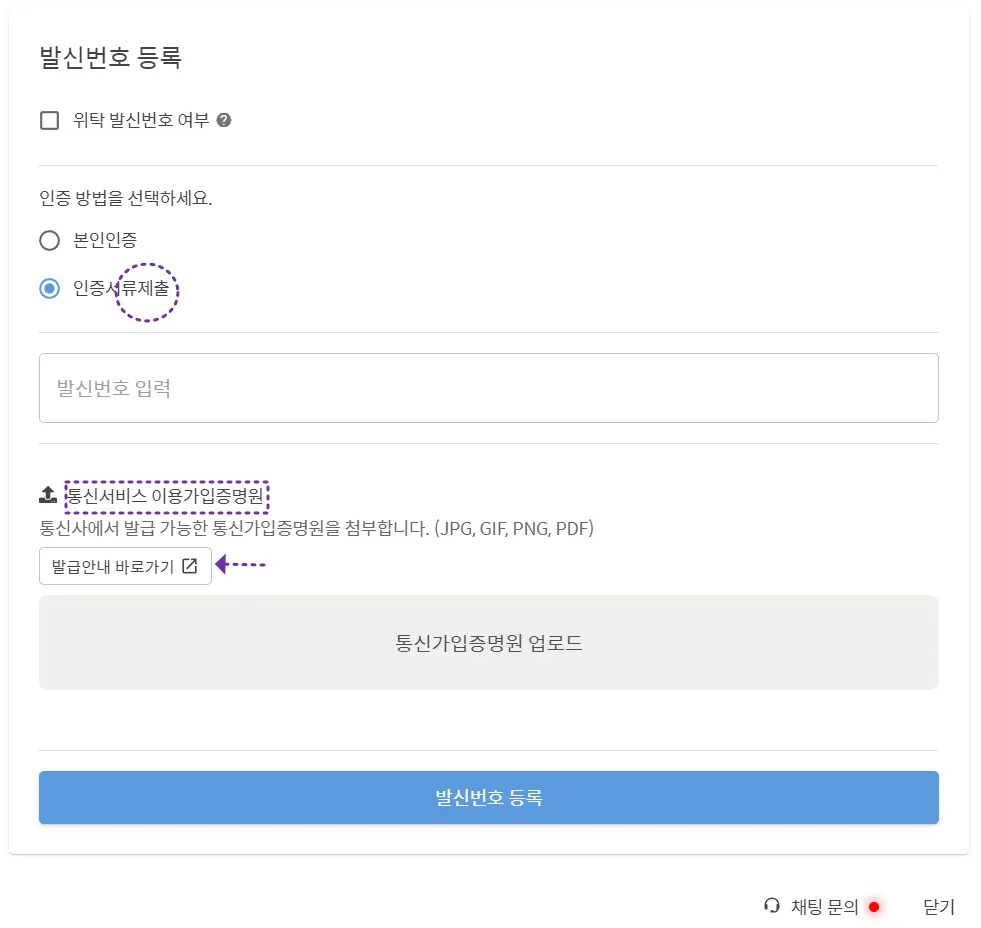Image resolution: width=981 pixels, height=928 pixels.
Task: Click the red notification dot by 채팅 문의
Action: point(874,907)
